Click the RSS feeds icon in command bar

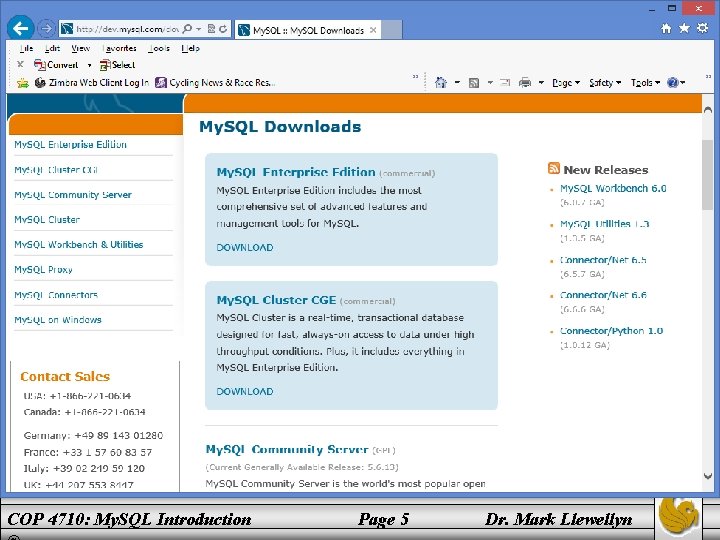(474, 83)
